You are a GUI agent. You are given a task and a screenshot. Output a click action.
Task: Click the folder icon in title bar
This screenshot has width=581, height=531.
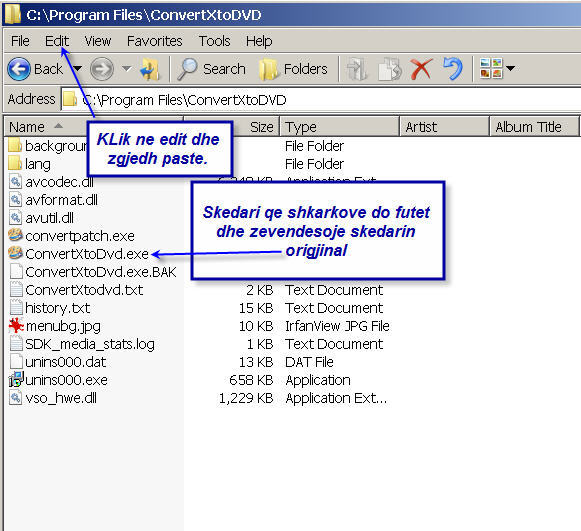pyautogui.click(x=12, y=14)
